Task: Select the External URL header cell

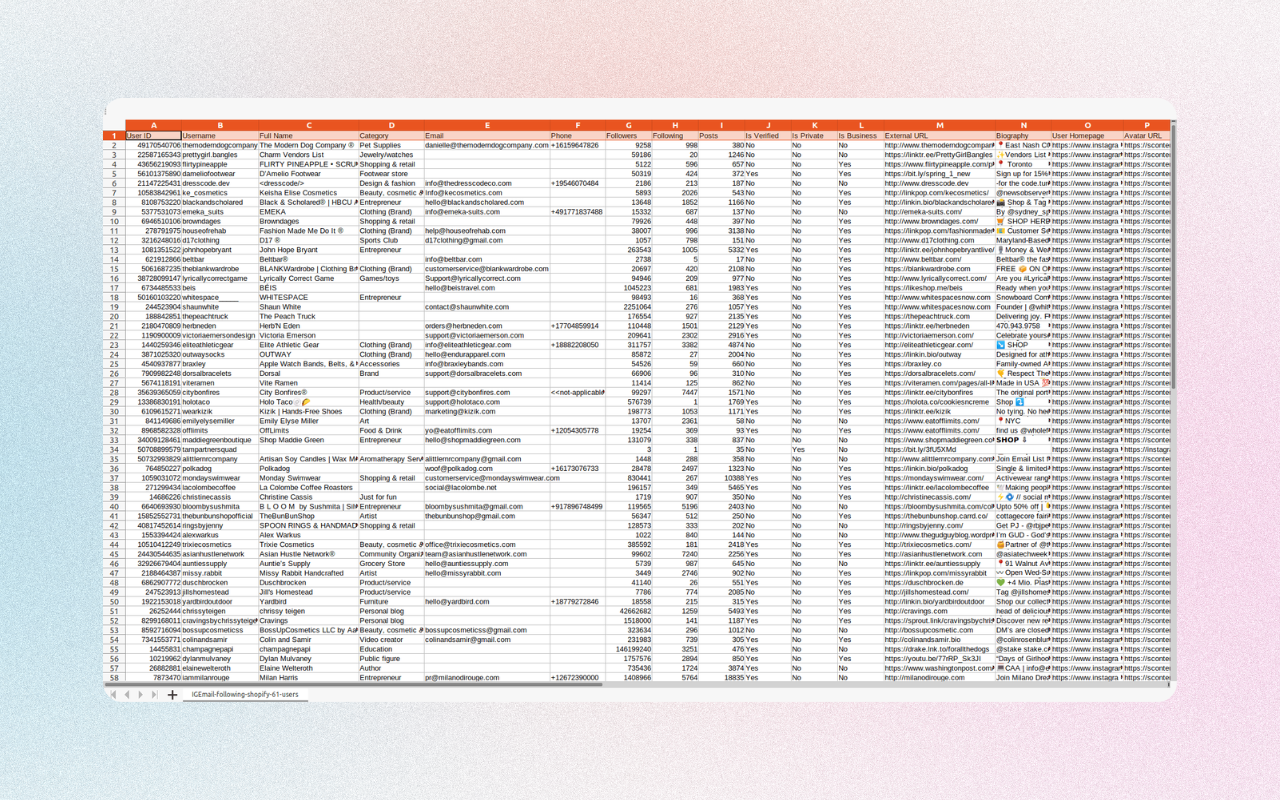Action: coord(939,136)
